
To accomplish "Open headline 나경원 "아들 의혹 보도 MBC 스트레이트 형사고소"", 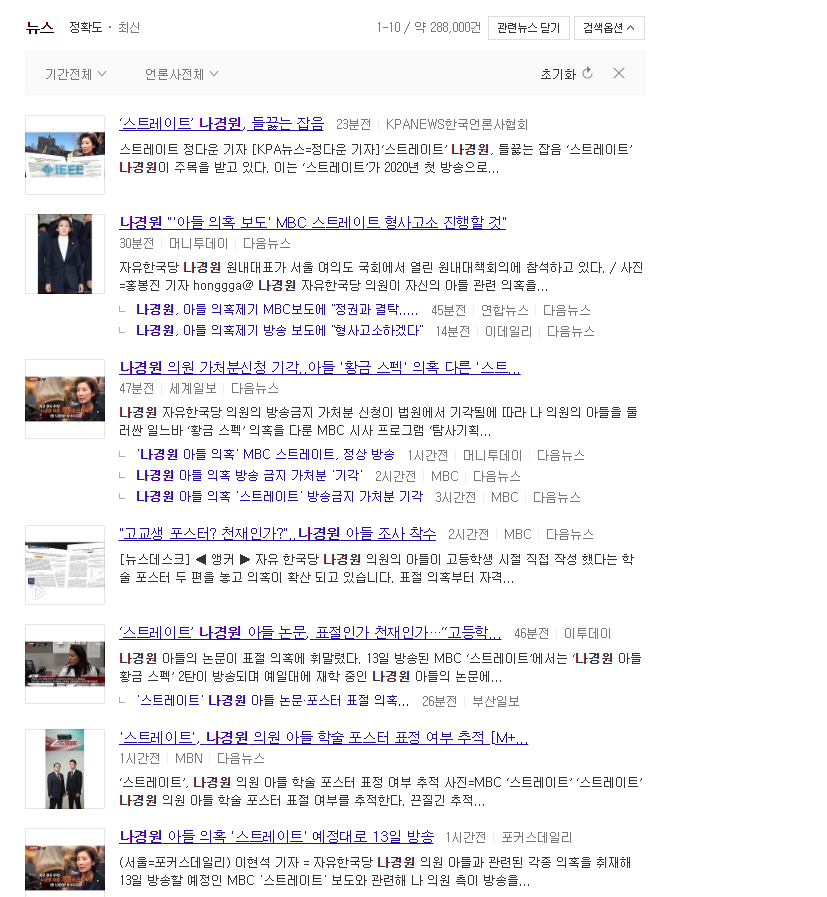I will 313,223.
